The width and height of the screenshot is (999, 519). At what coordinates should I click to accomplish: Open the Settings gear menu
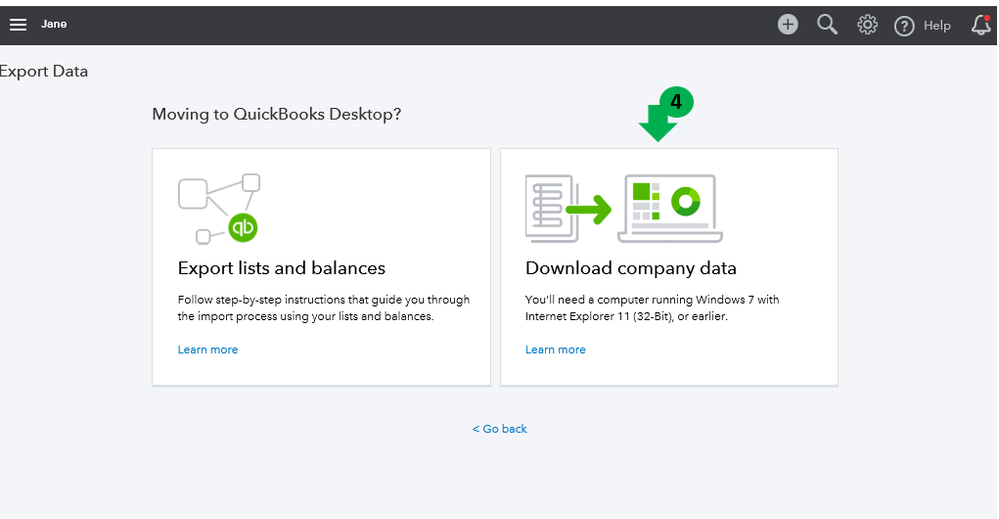click(x=867, y=25)
